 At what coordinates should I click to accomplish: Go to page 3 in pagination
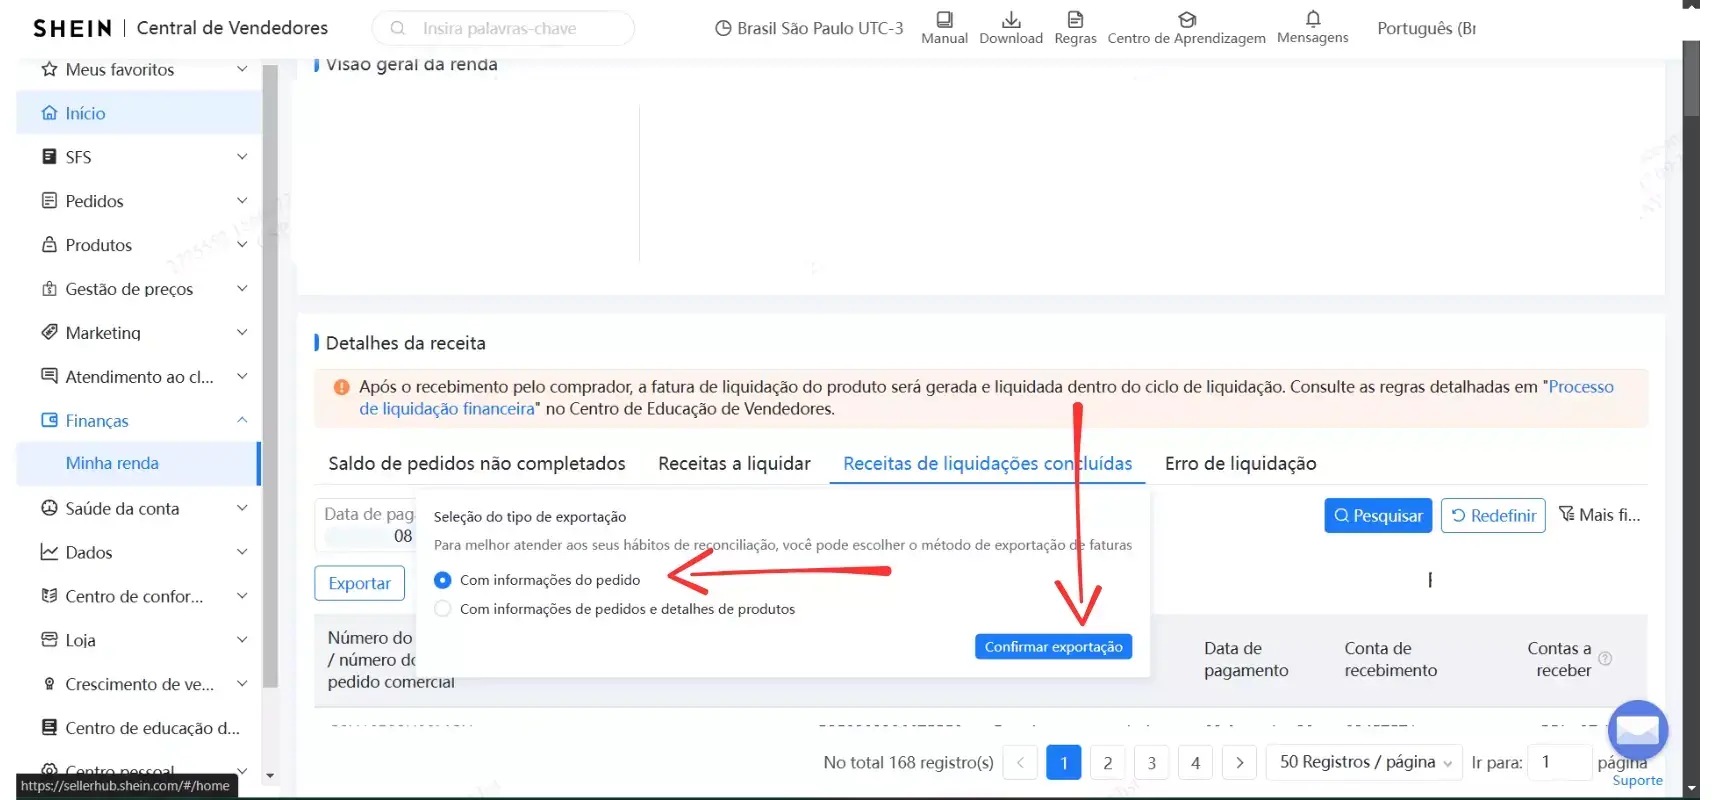1151,763
